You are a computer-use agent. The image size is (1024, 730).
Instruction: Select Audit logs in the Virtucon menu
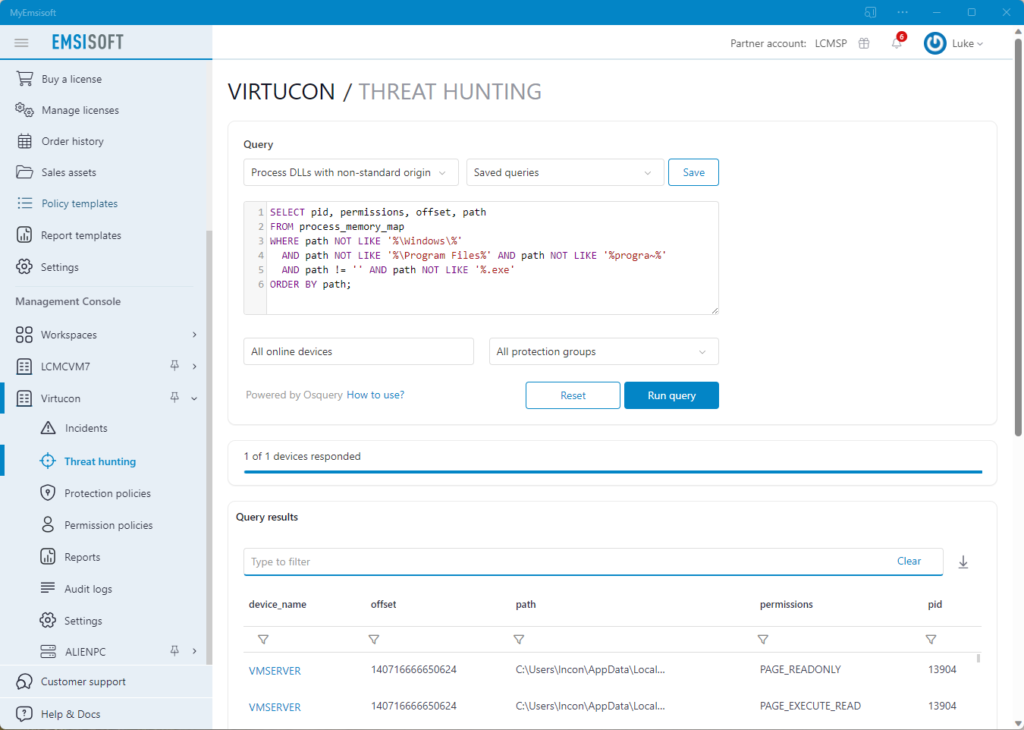coord(85,588)
